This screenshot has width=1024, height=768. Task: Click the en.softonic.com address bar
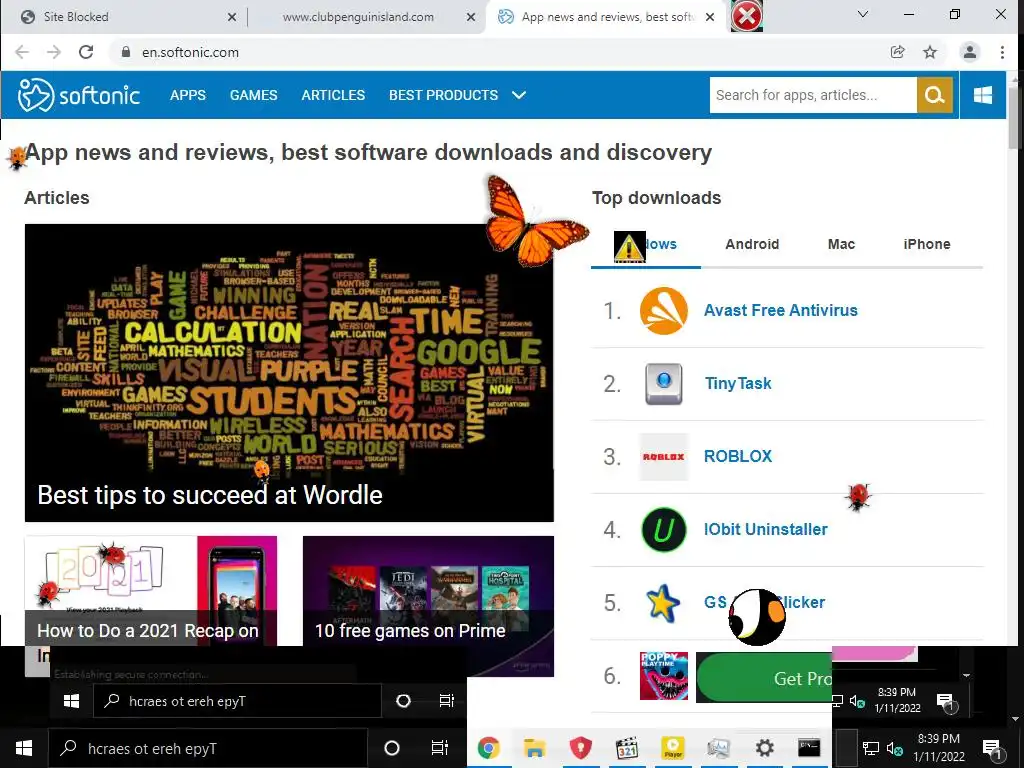pos(496,52)
